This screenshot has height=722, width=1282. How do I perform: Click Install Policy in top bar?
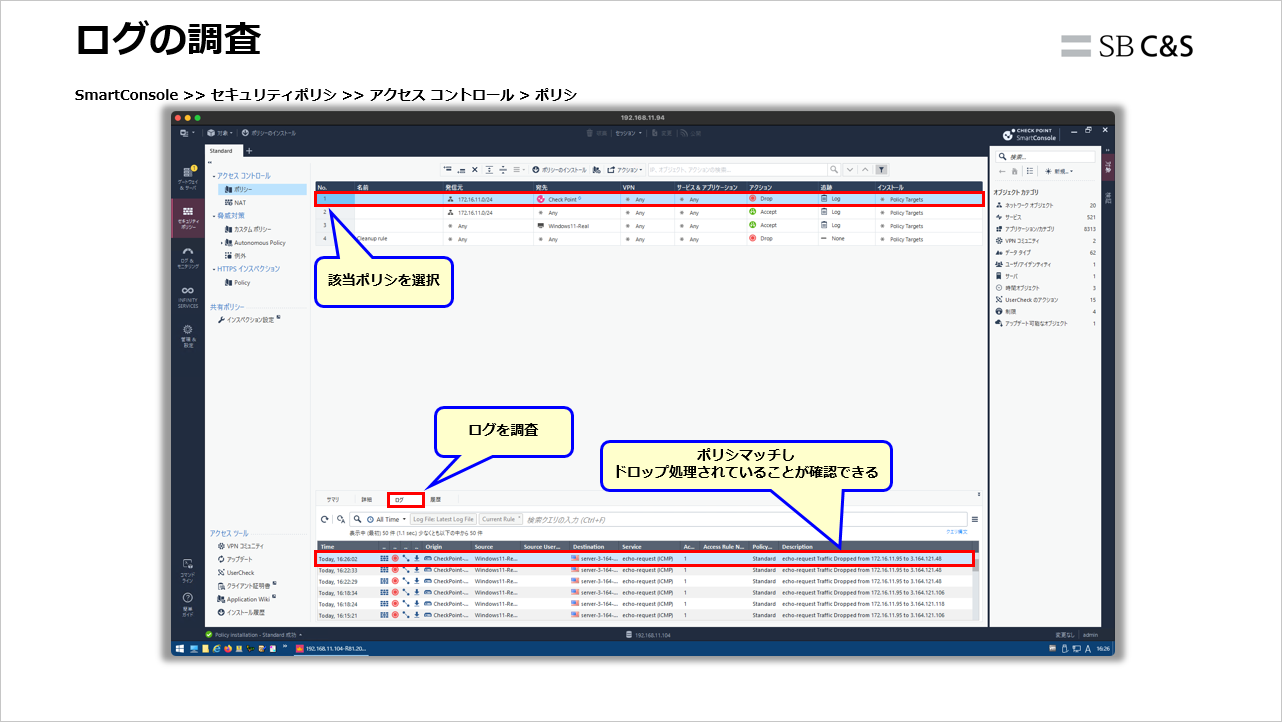pos(268,132)
